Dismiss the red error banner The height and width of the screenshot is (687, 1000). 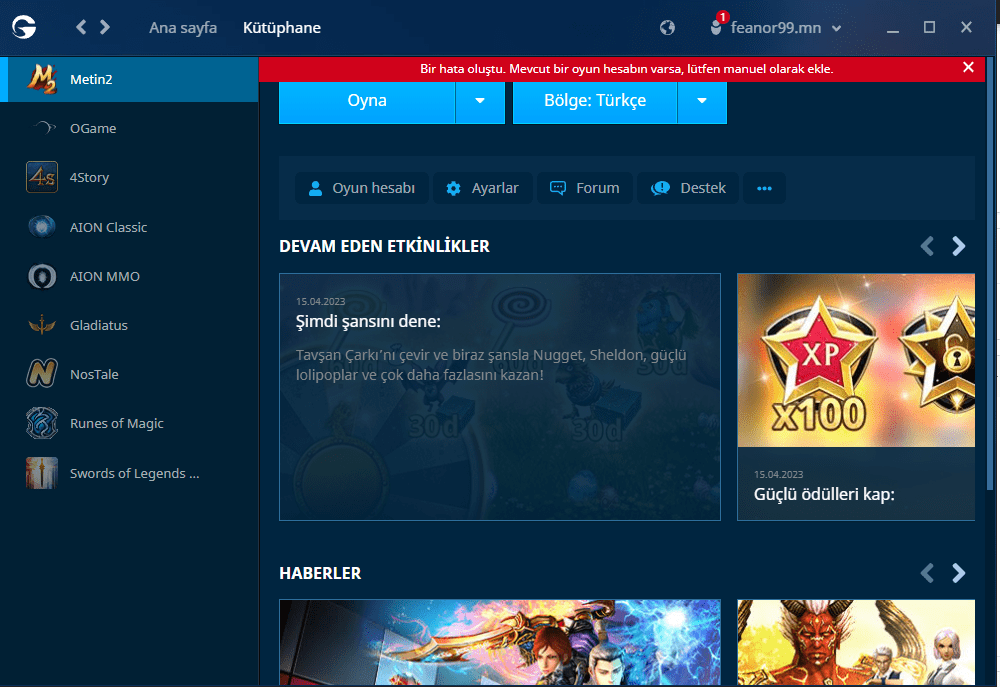click(968, 68)
